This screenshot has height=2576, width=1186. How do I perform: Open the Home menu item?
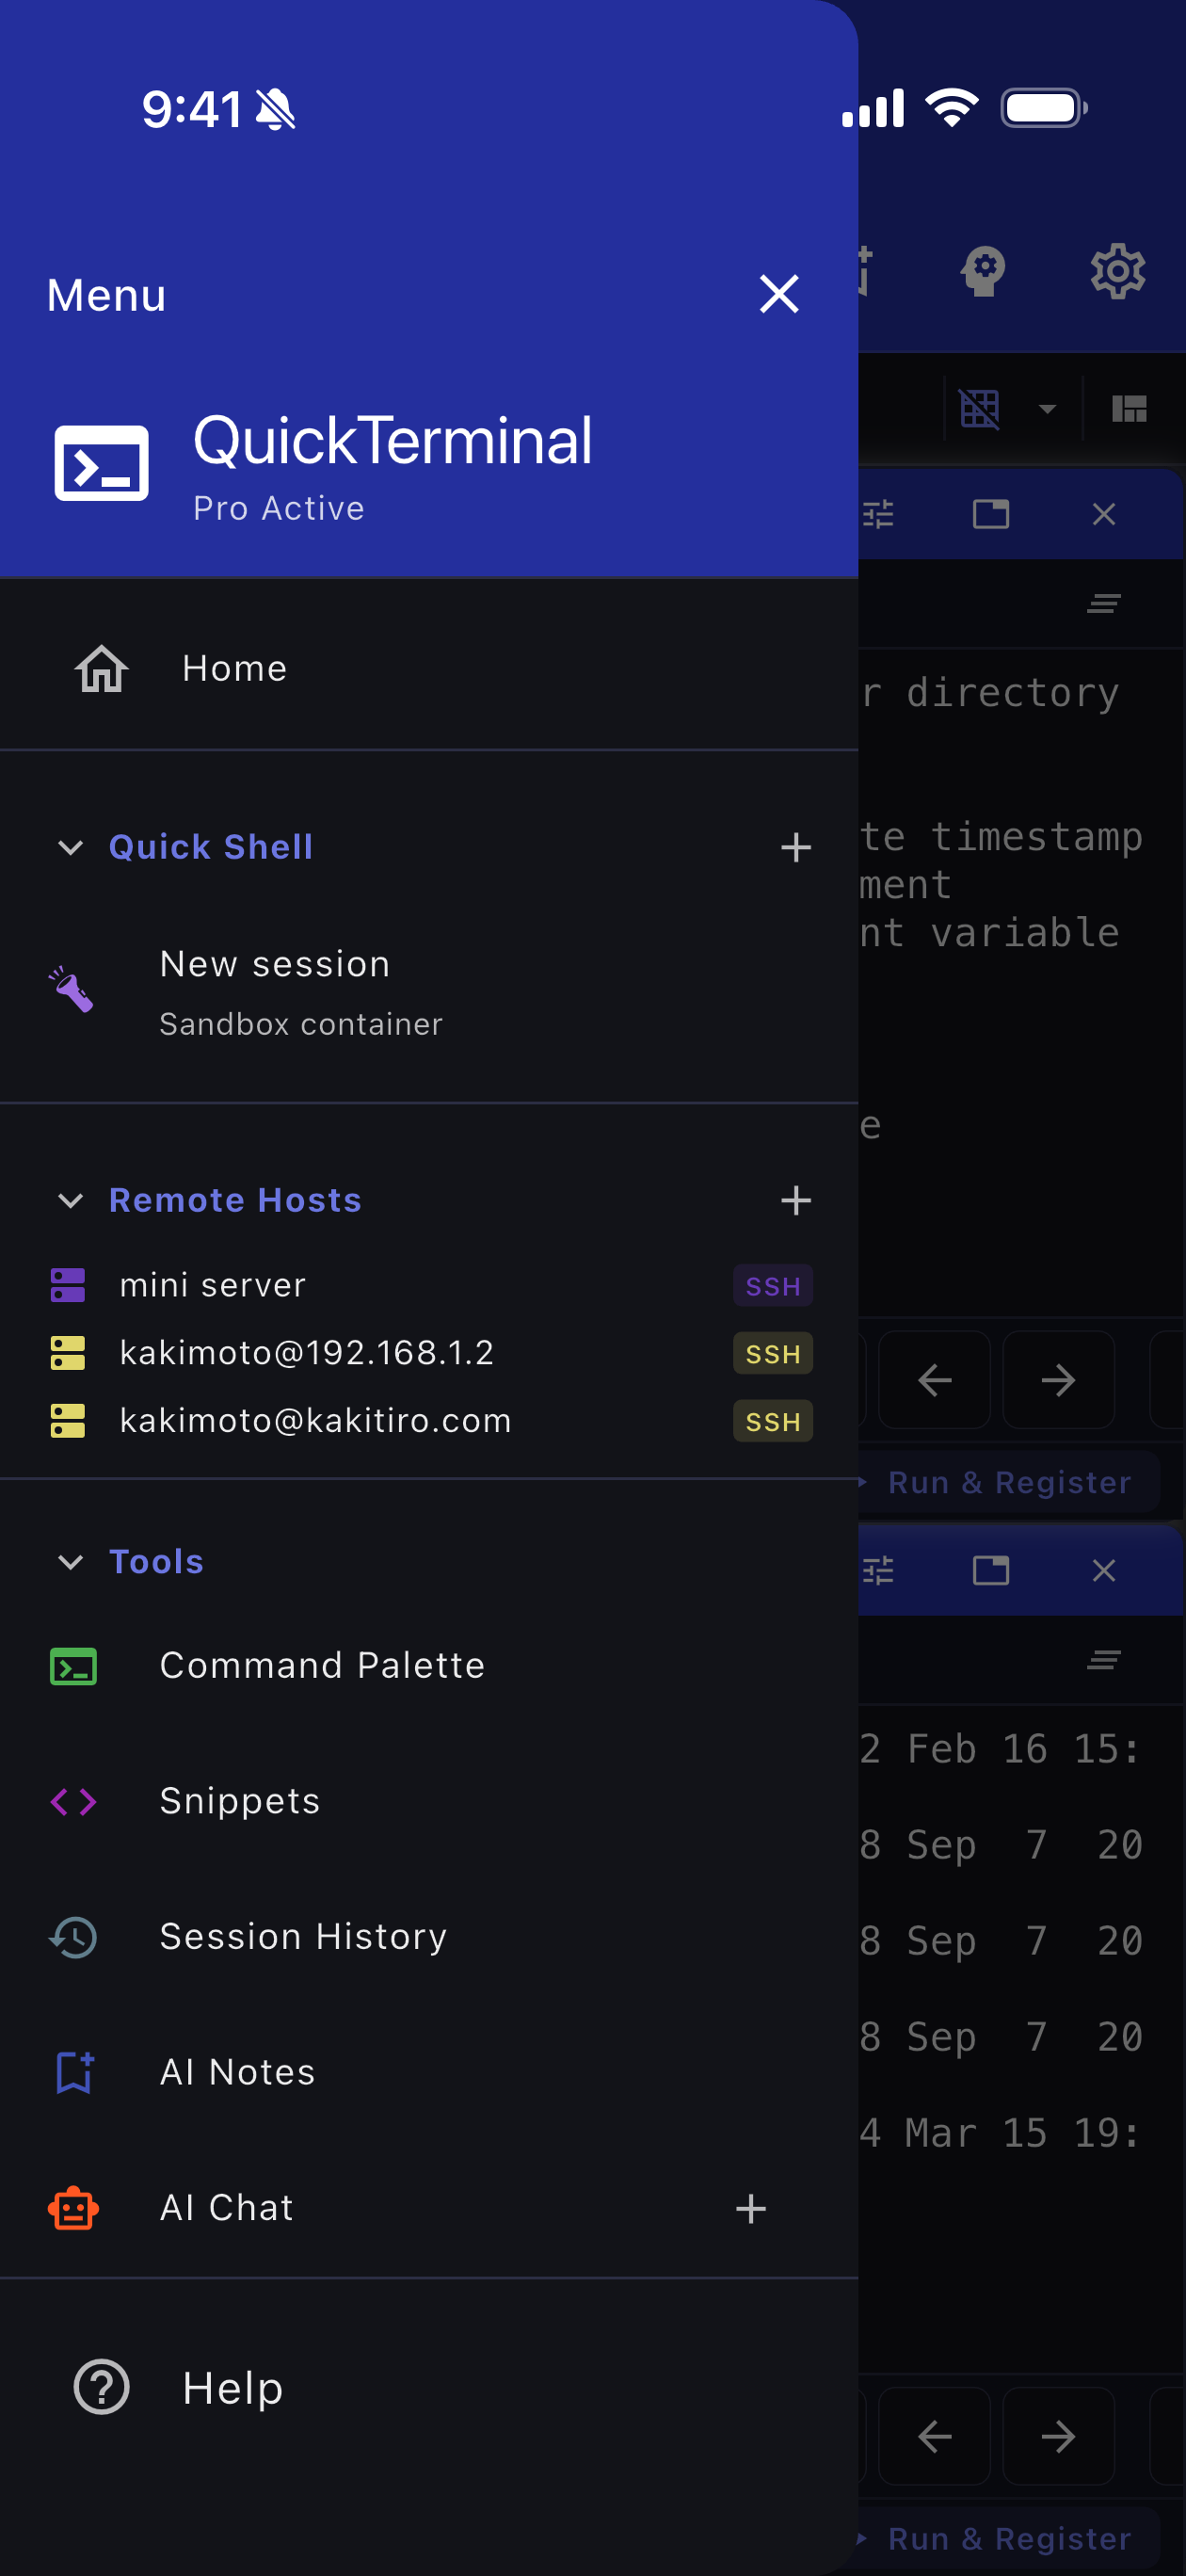pyautogui.click(x=429, y=668)
